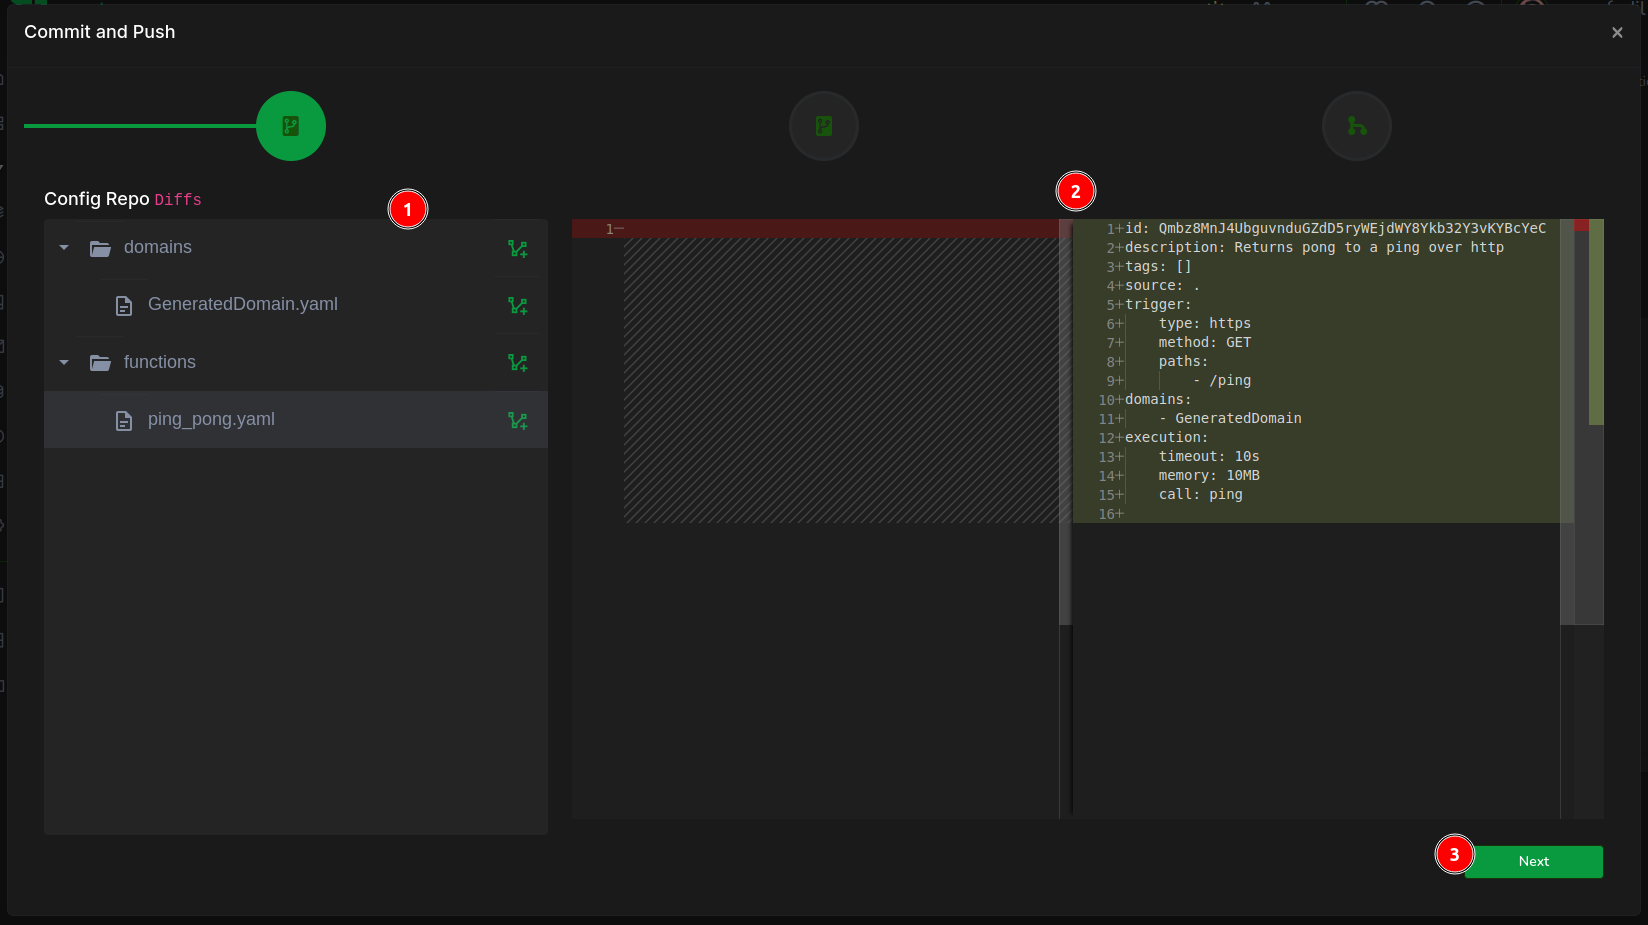Close the Commit and Push dialog
This screenshot has height=925, width=1648.
[x=1617, y=32]
